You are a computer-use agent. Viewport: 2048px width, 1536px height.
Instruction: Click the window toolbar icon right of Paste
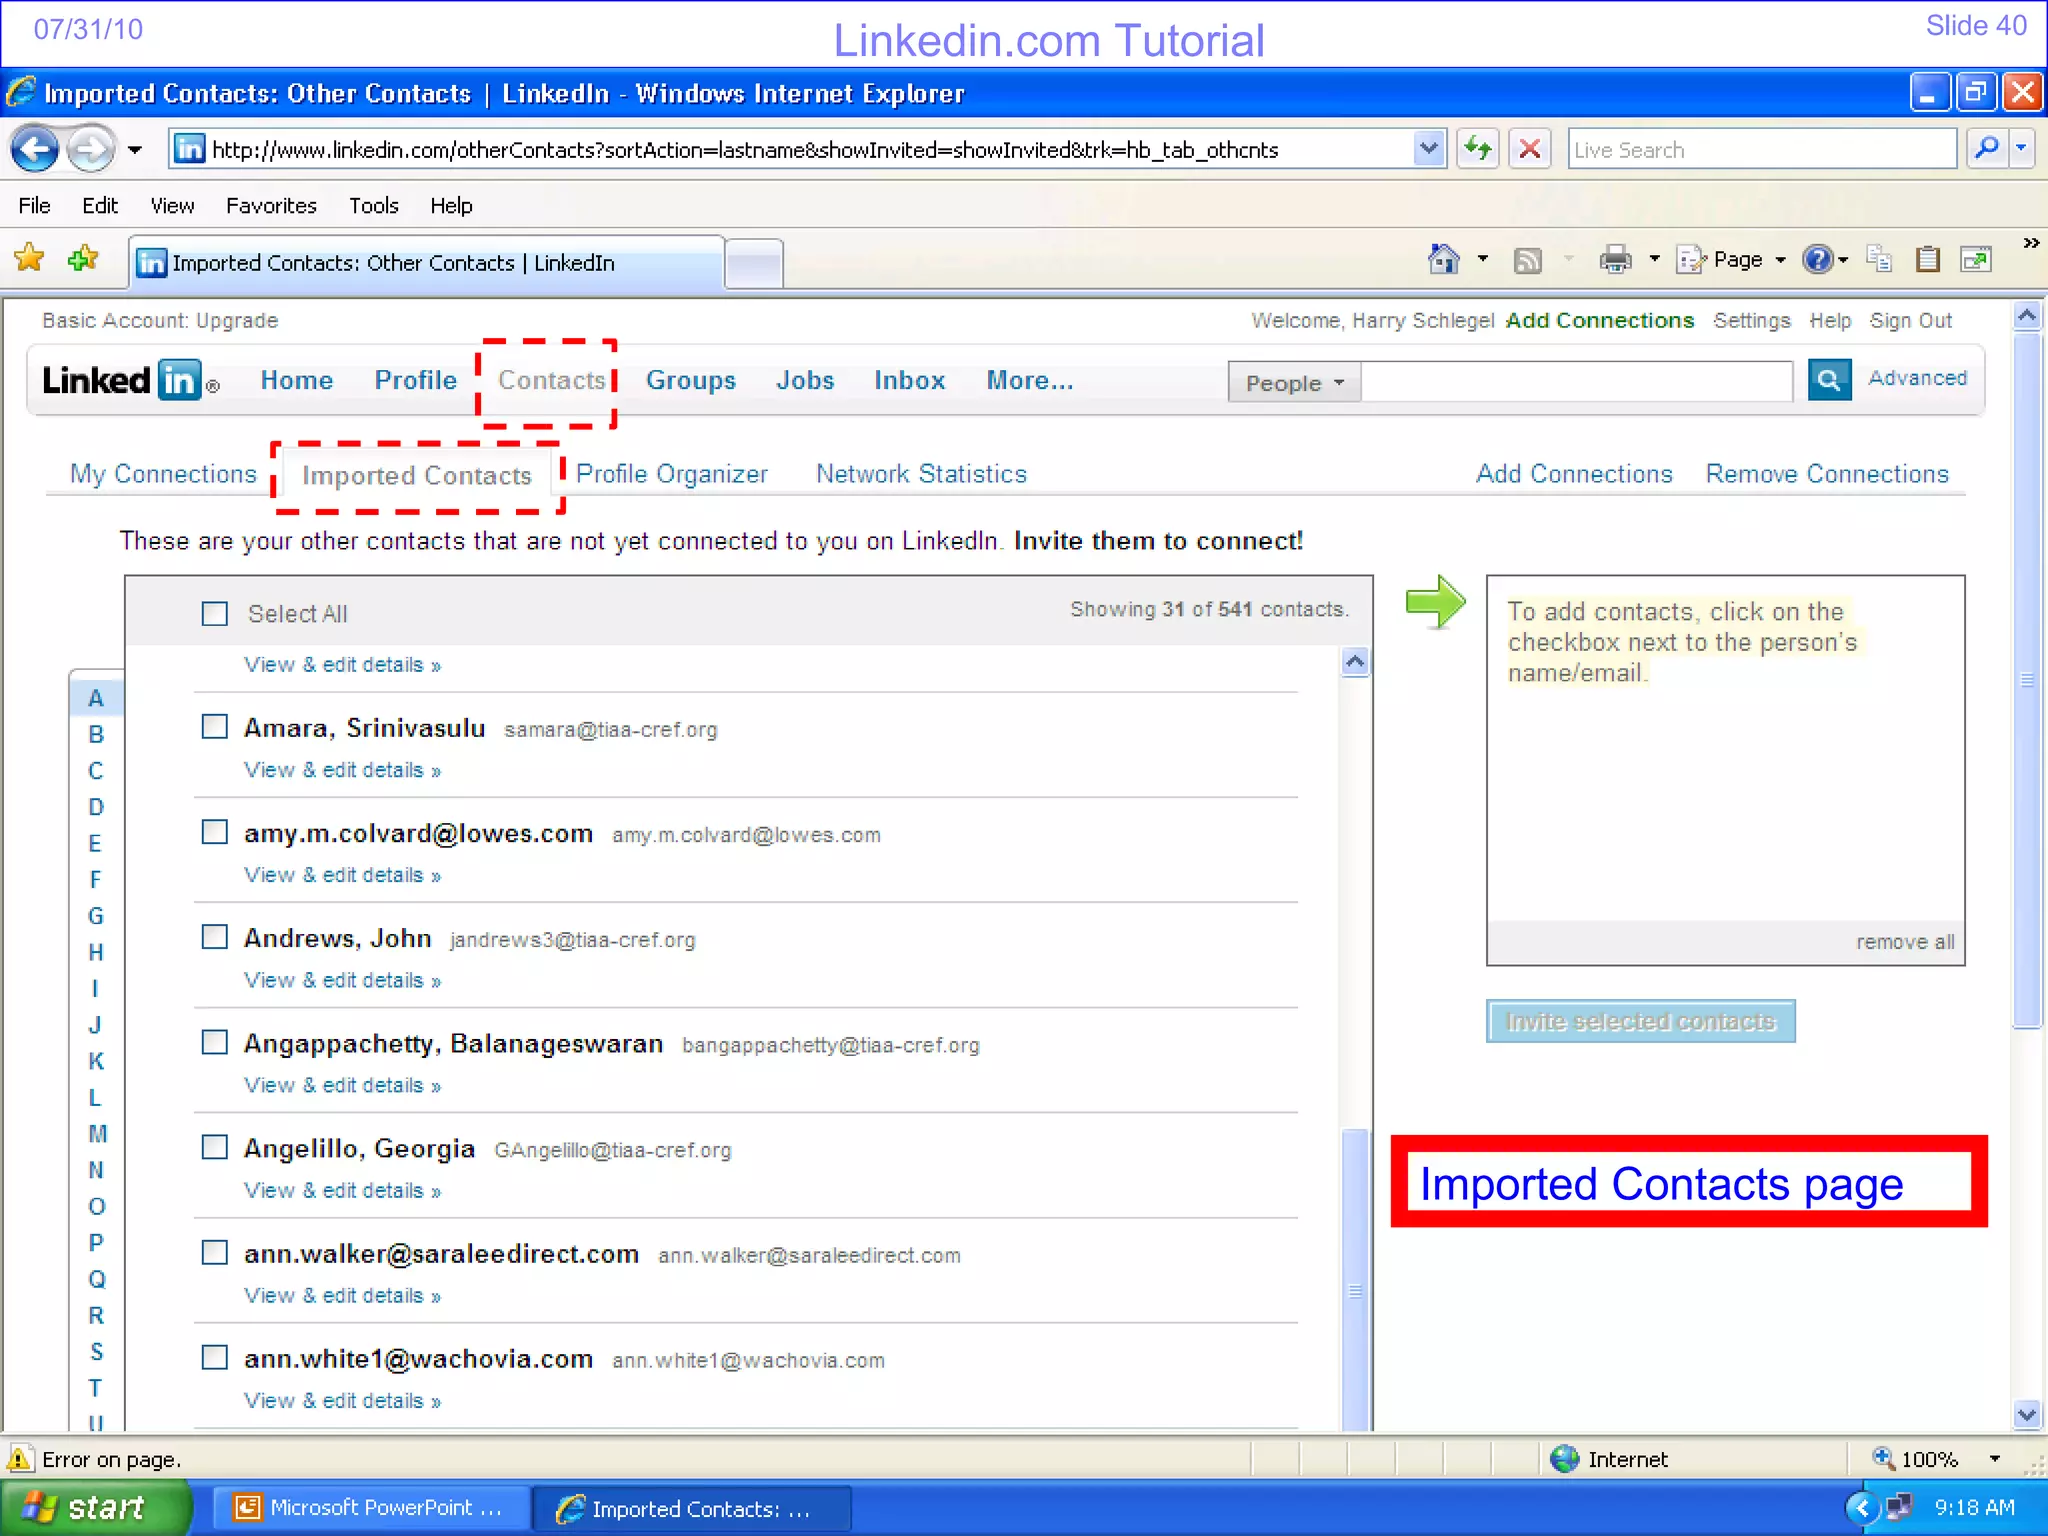1976,260
